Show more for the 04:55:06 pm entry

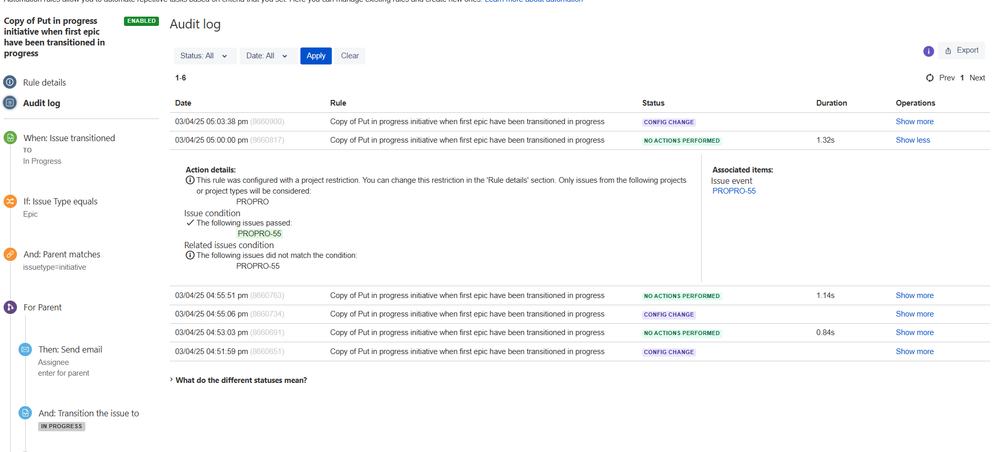pos(914,314)
